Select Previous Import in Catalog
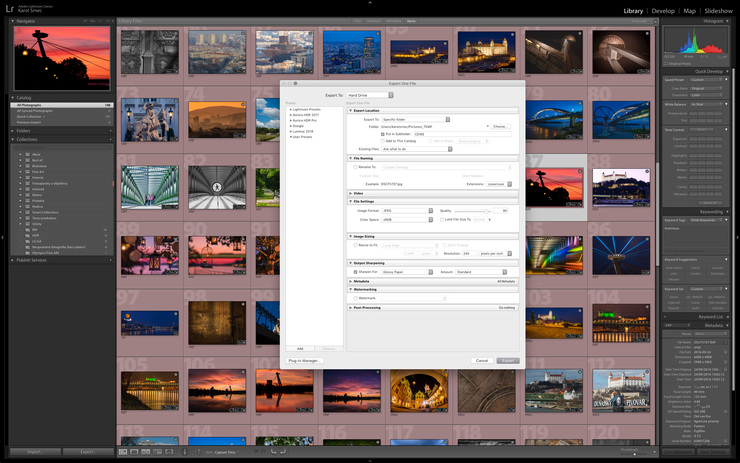The width and height of the screenshot is (740, 463). [62, 122]
